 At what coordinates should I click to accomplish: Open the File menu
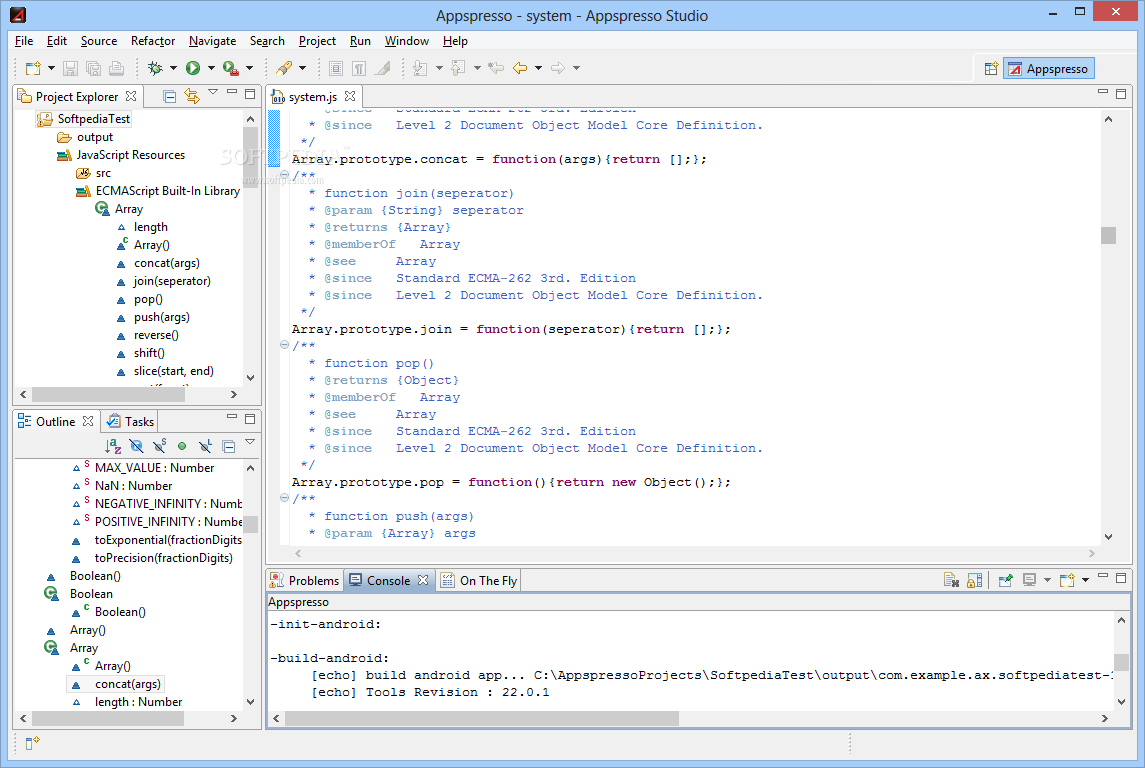(24, 41)
